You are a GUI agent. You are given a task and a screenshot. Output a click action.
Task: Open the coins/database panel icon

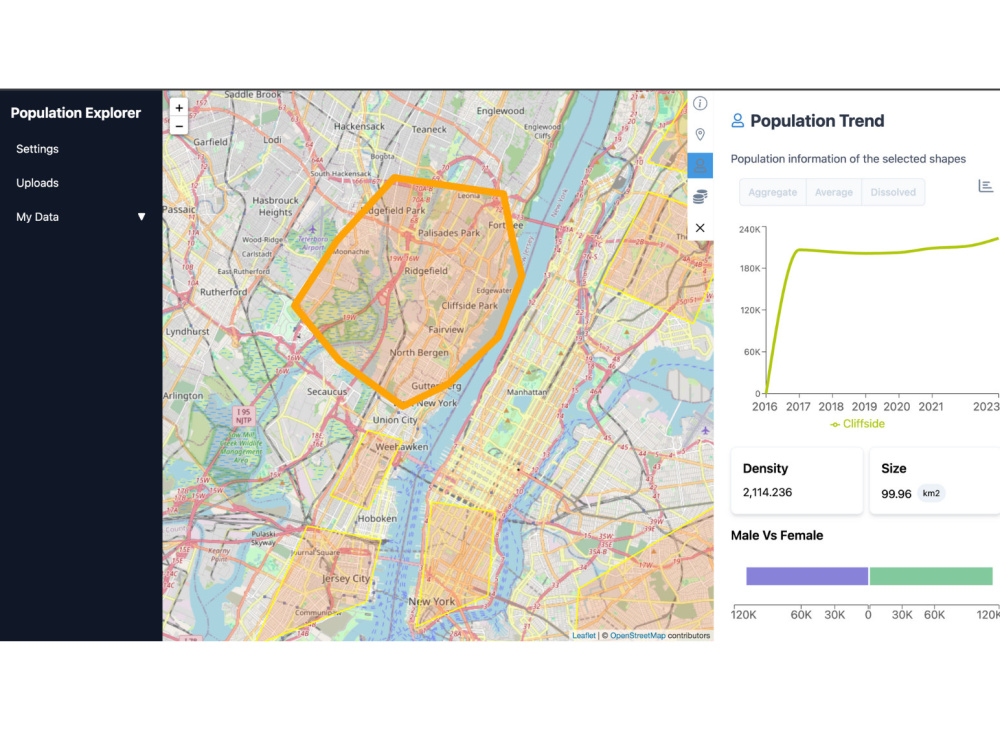(x=700, y=196)
